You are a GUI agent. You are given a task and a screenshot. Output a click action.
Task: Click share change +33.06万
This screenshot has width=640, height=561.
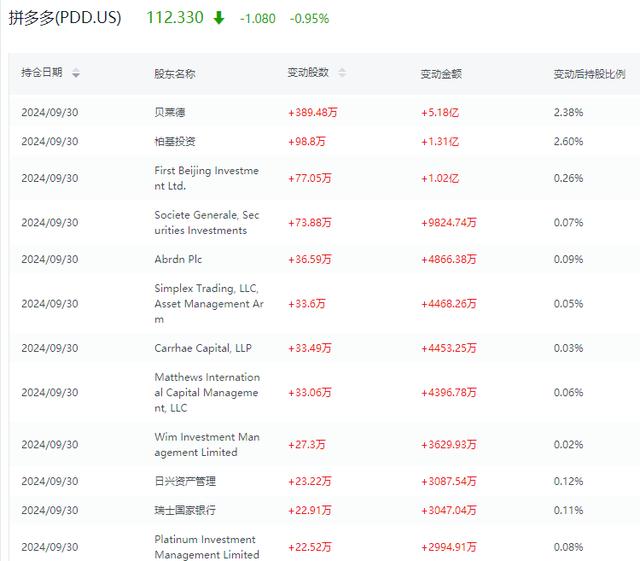tap(310, 392)
